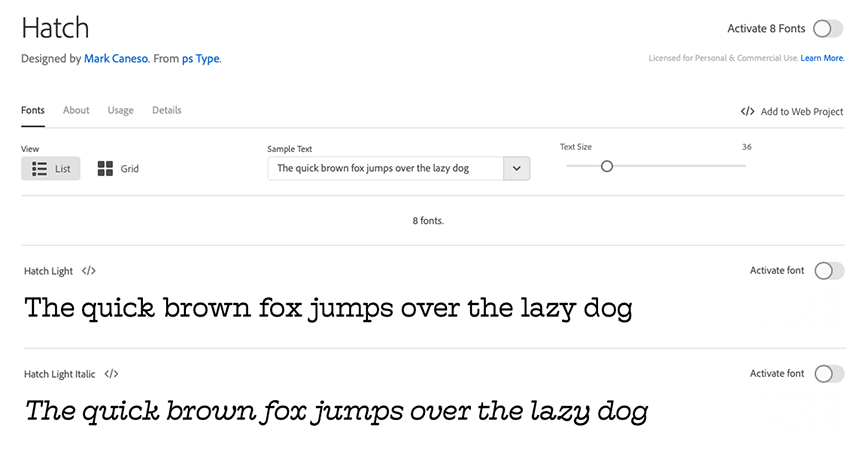Click embed code icon beside Hatch Light

coord(89,271)
